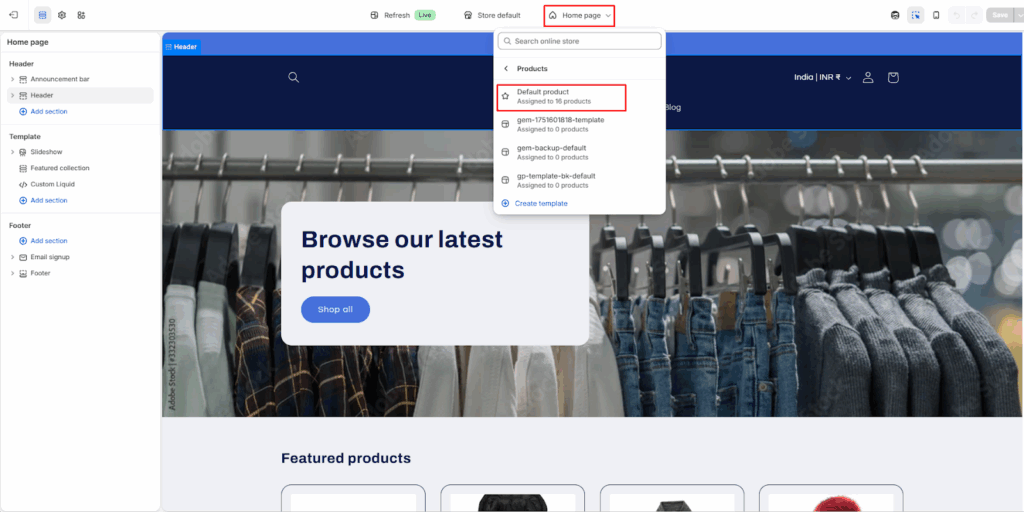Click Create template link

540,203
